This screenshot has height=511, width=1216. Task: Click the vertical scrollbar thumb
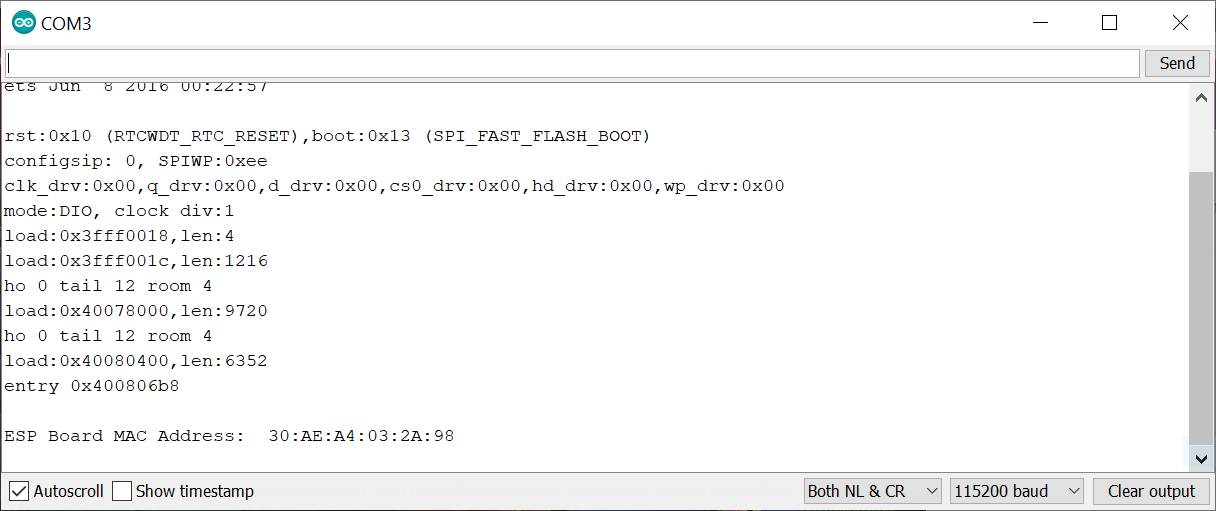coord(1201,303)
